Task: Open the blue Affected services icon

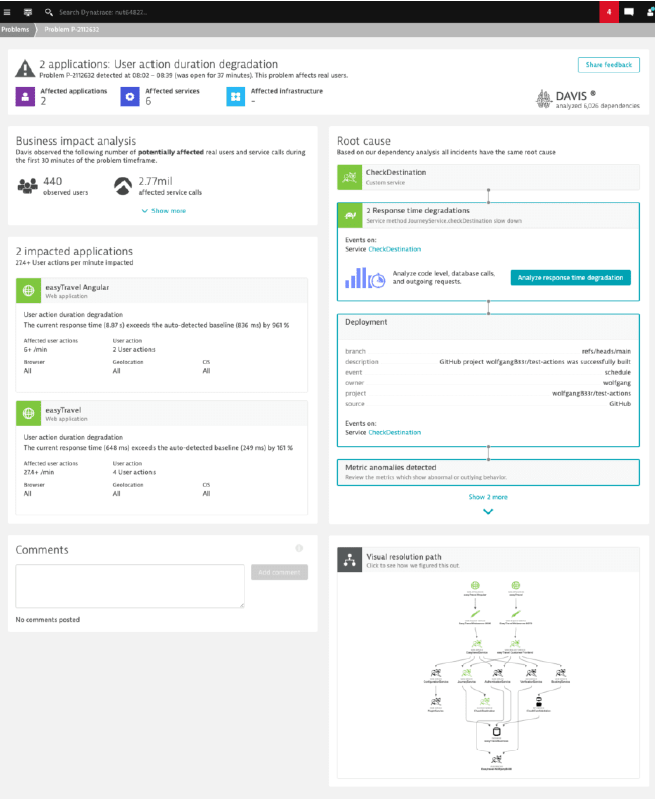Action: coord(130,96)
